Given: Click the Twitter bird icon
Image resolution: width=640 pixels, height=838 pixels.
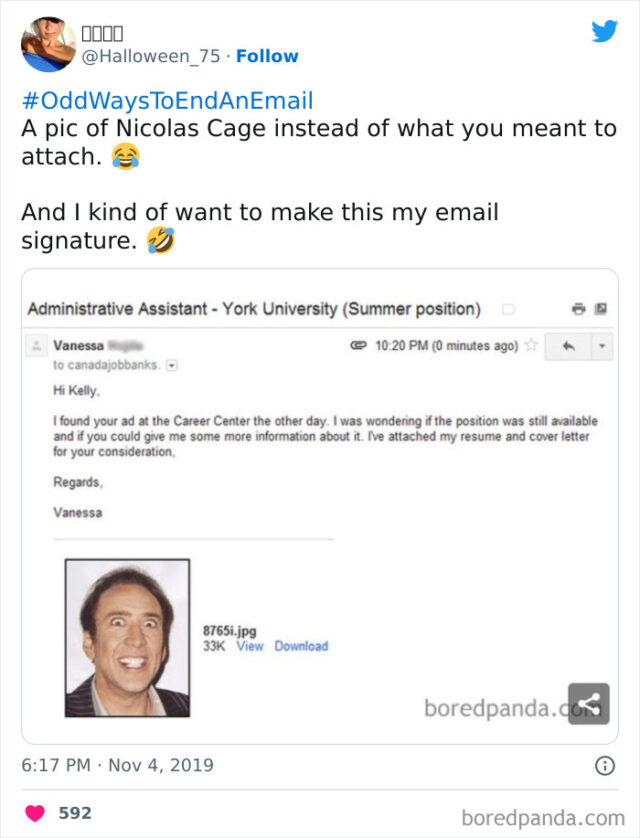Looking at the screenshot, I should coord(605,33).
